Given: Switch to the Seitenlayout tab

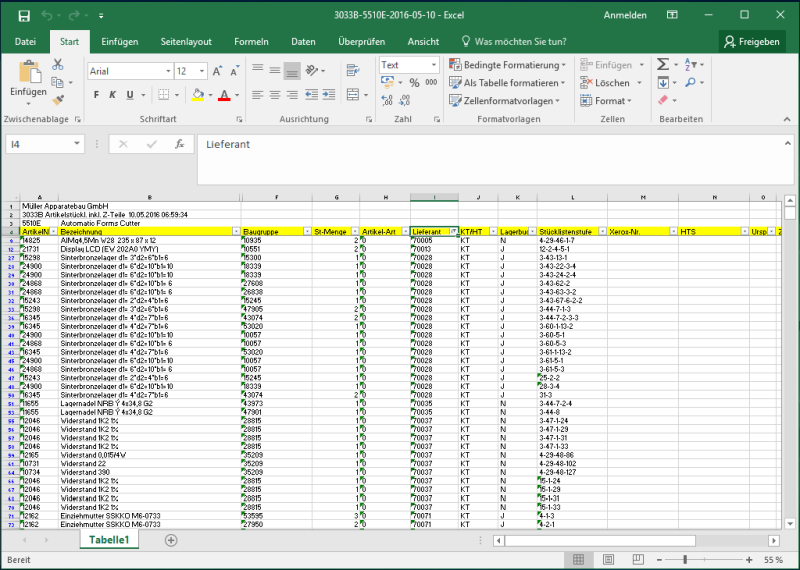Looking at the screenshot, I should tap(186, 41).
